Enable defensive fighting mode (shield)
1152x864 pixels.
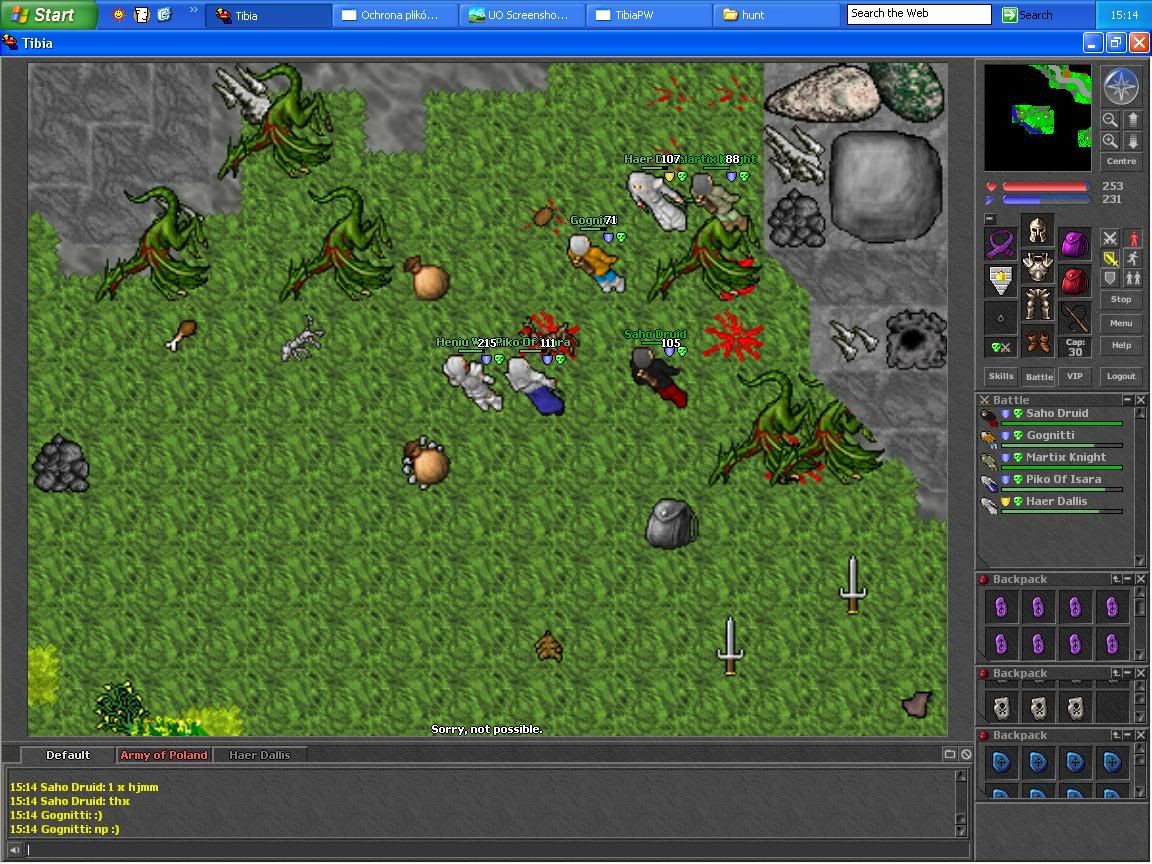tap(1110, 278)
